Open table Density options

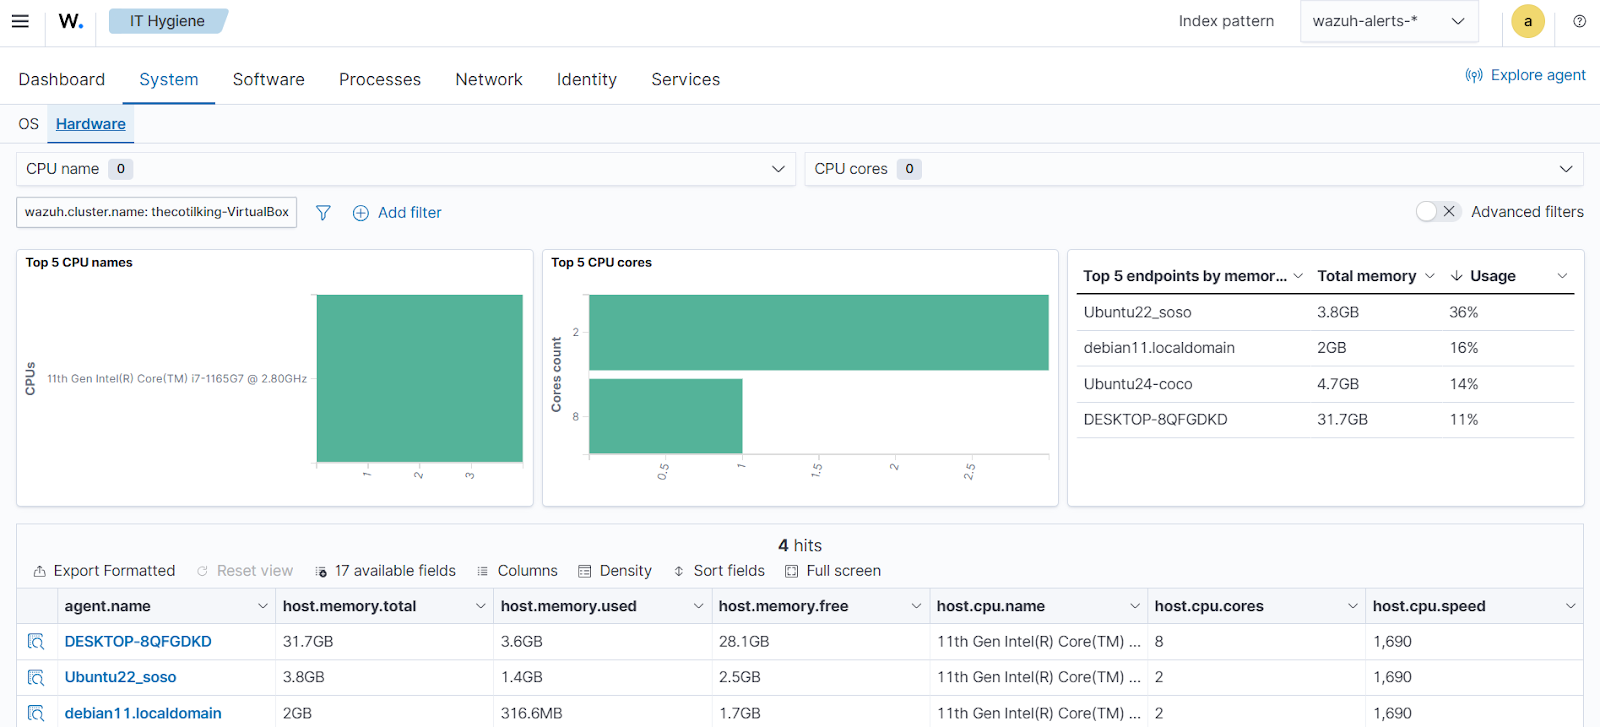click(615, 571)
